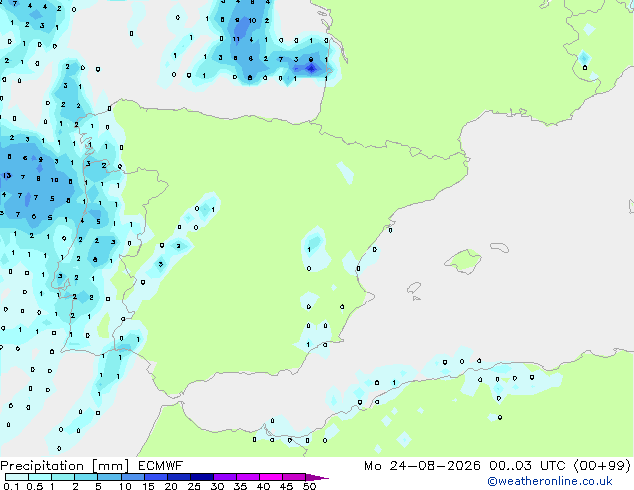Screen dimensions: 634x490
Task: Select the legend swatch between 25 and 30
Action: coord(202,477)
